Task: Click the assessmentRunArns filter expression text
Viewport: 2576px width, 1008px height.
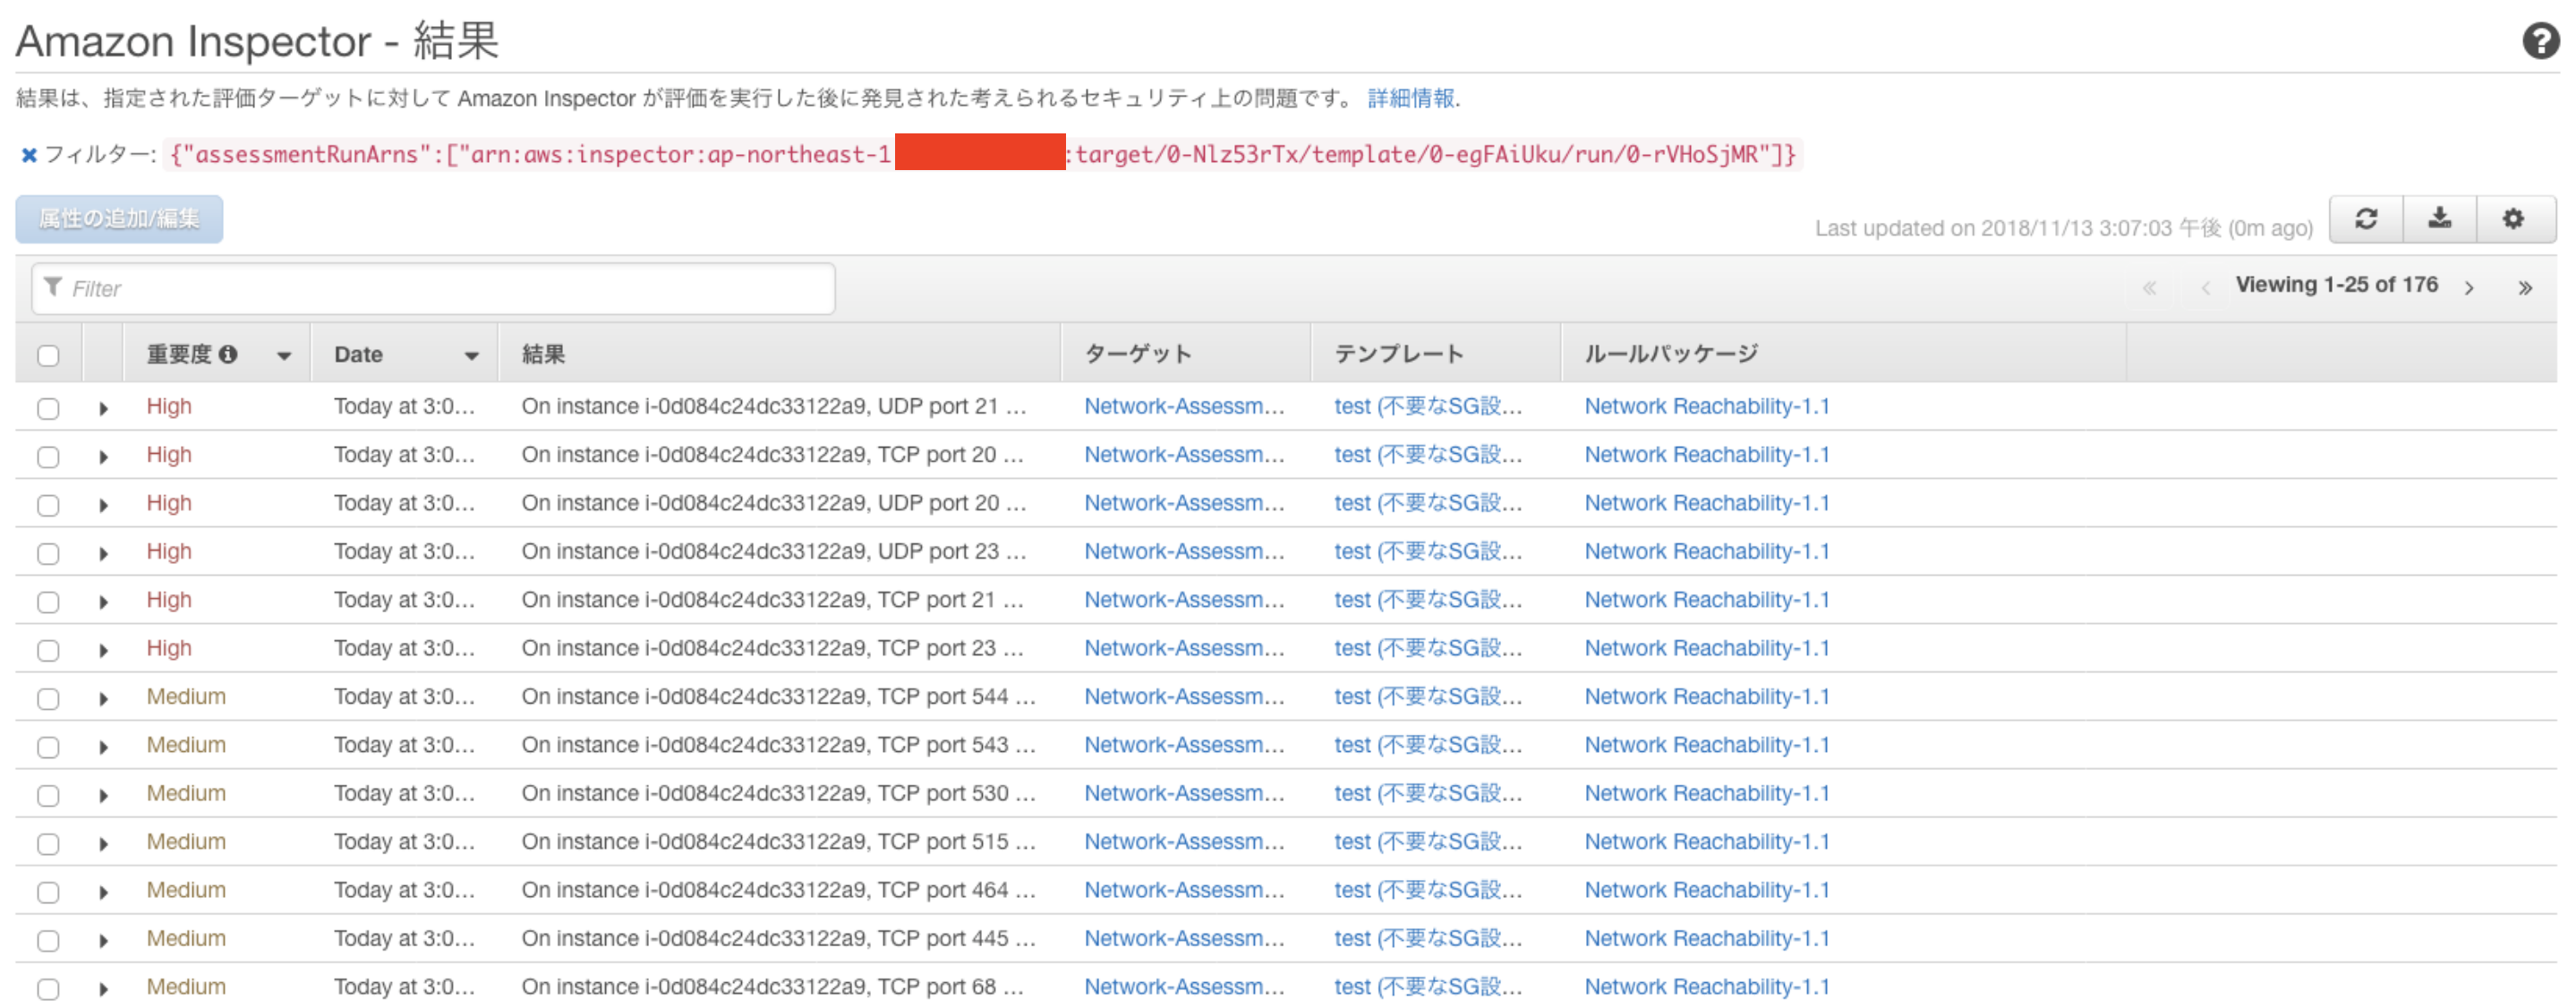Action: click(983, 155)
